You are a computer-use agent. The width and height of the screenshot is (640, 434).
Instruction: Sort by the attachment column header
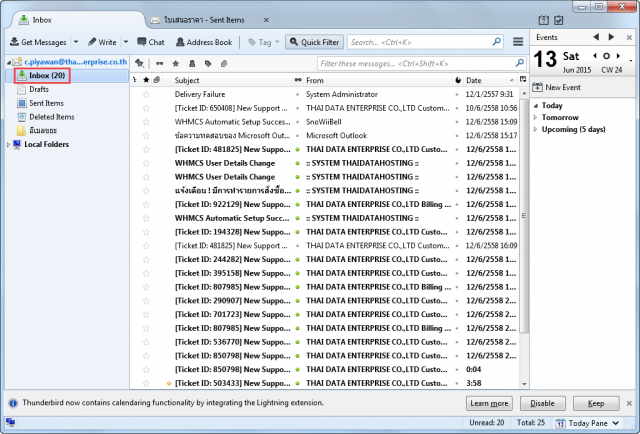(157, 80)
